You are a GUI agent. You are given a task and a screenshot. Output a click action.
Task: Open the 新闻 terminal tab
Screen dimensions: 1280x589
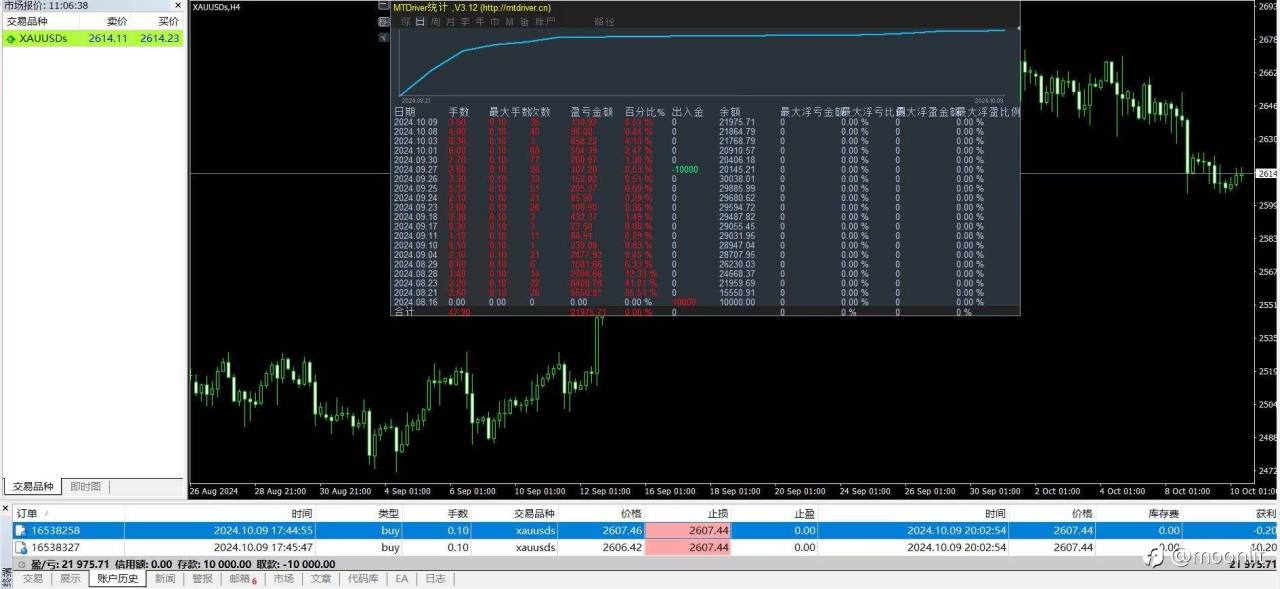point(165,579)
